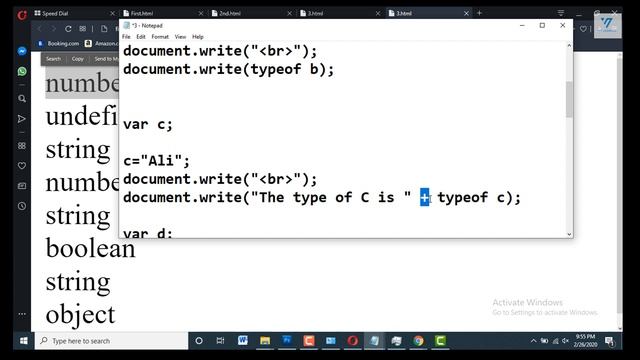Click Notepad scrollbar down arrow
640x360 pixels.
(x=569, y=234)
